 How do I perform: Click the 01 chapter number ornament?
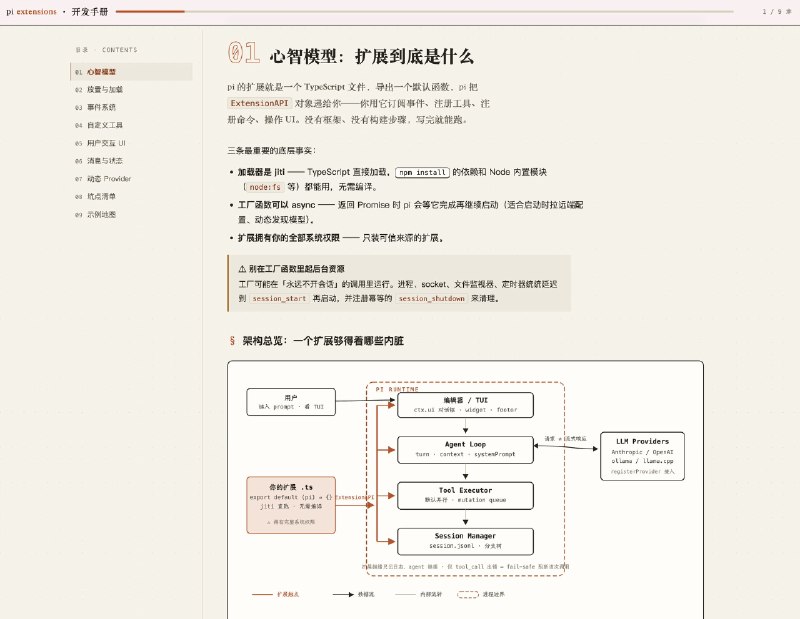click(243, 53)
